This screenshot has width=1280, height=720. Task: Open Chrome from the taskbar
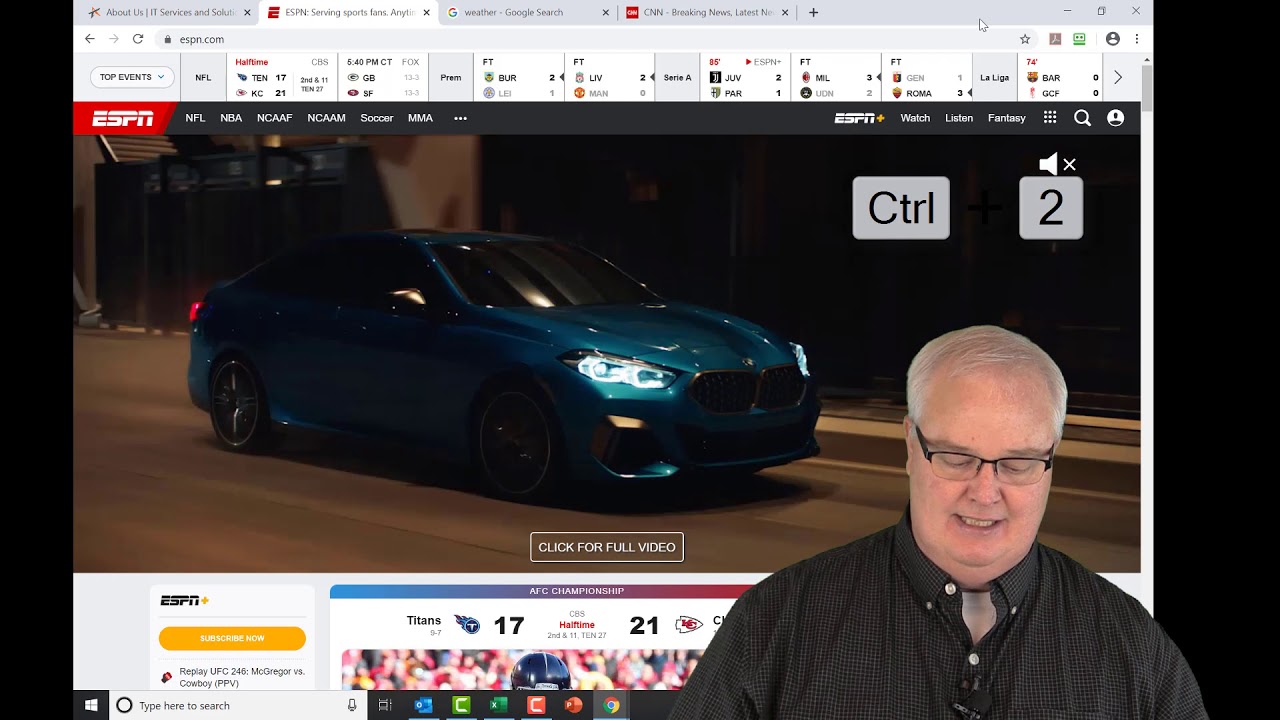611,705
